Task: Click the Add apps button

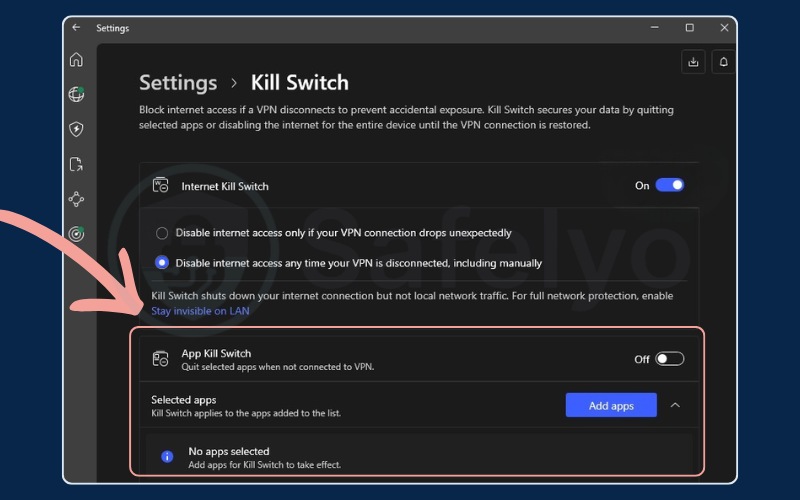Action: [x=611, y=405]
